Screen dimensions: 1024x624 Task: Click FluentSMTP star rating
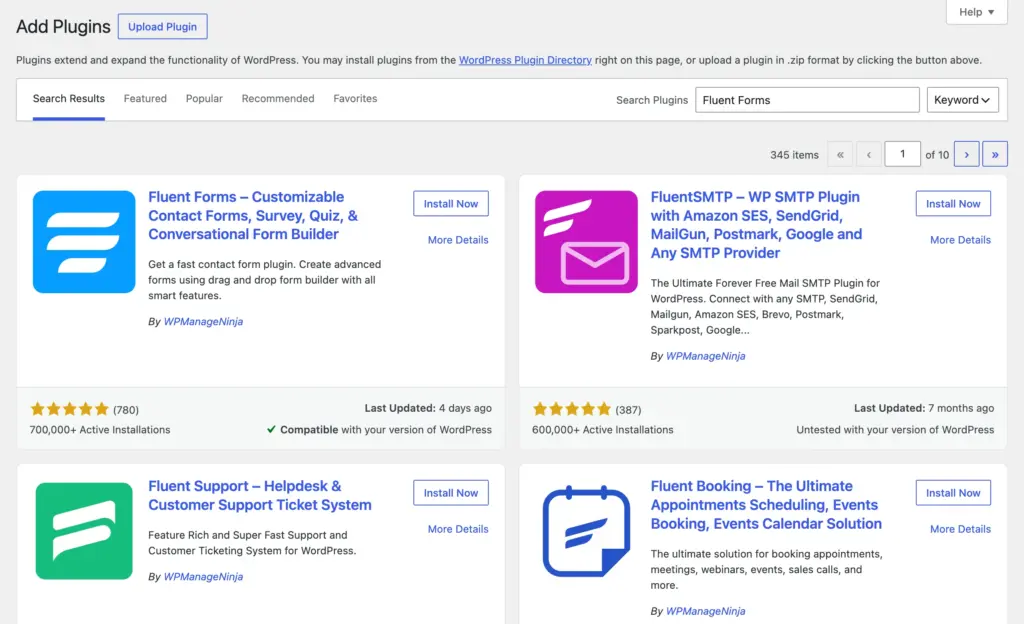click(571, 409)
